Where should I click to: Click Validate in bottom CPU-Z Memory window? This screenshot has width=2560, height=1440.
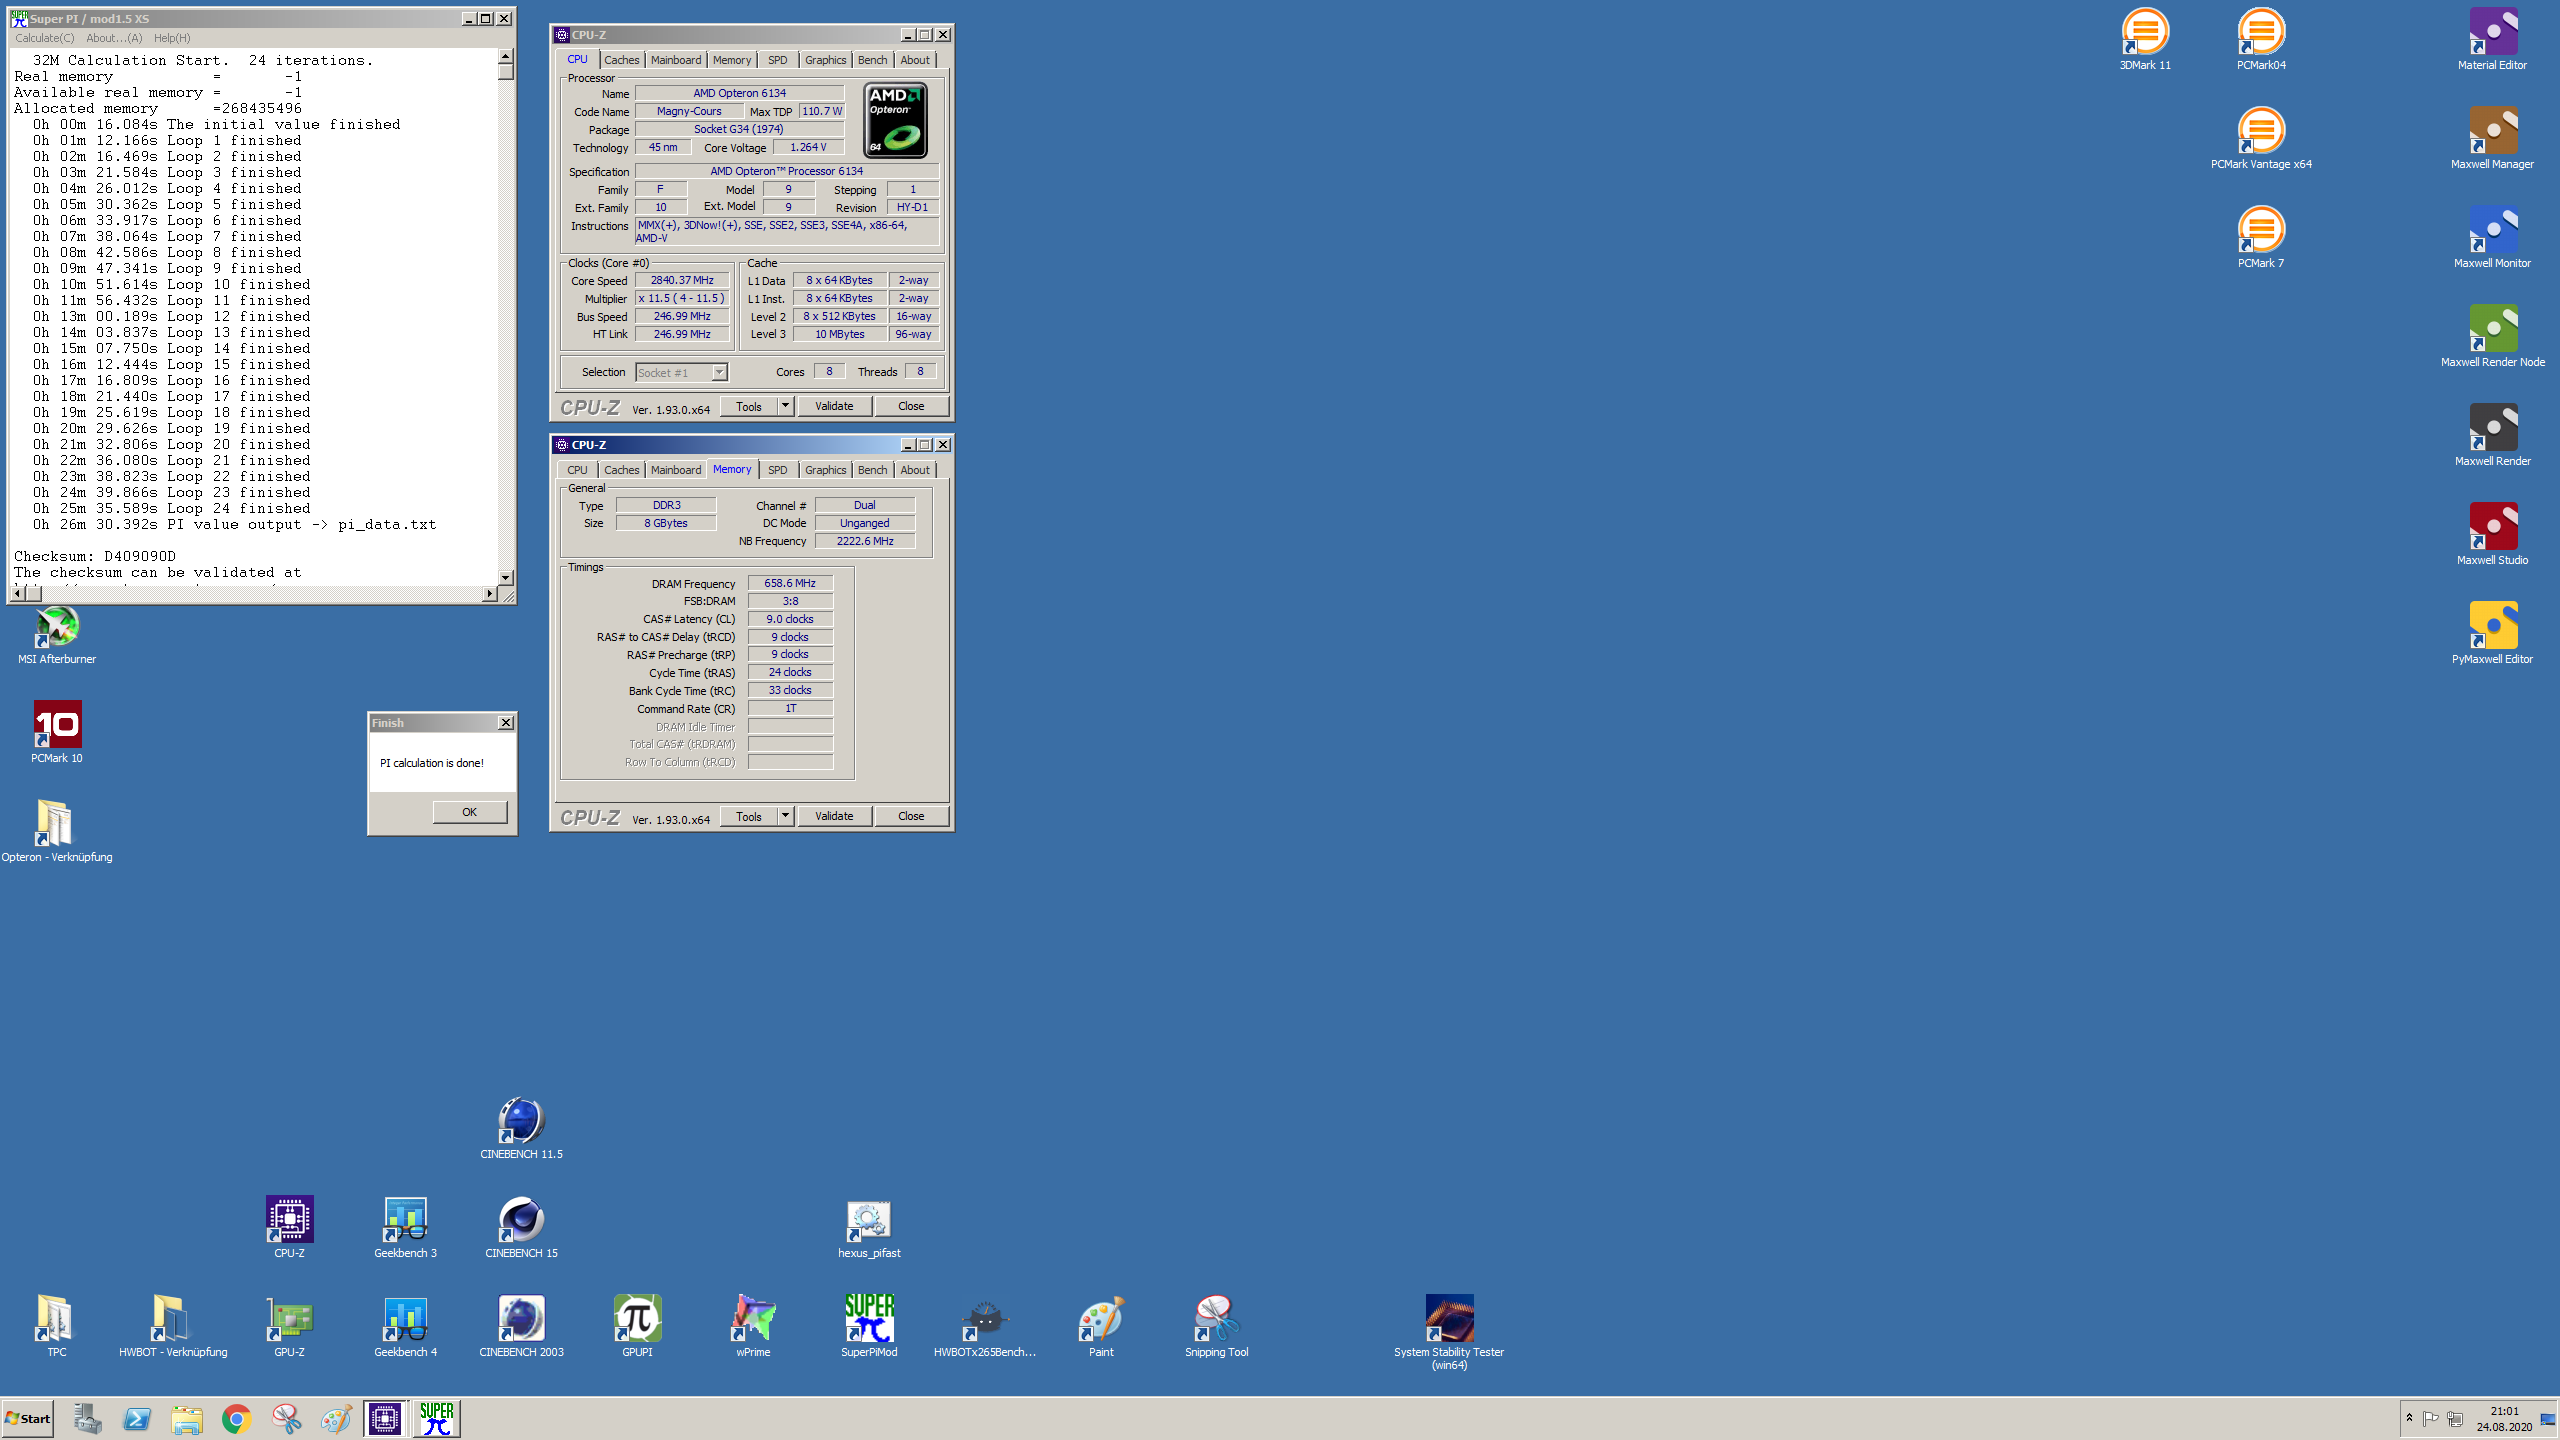tap(834, 816)
